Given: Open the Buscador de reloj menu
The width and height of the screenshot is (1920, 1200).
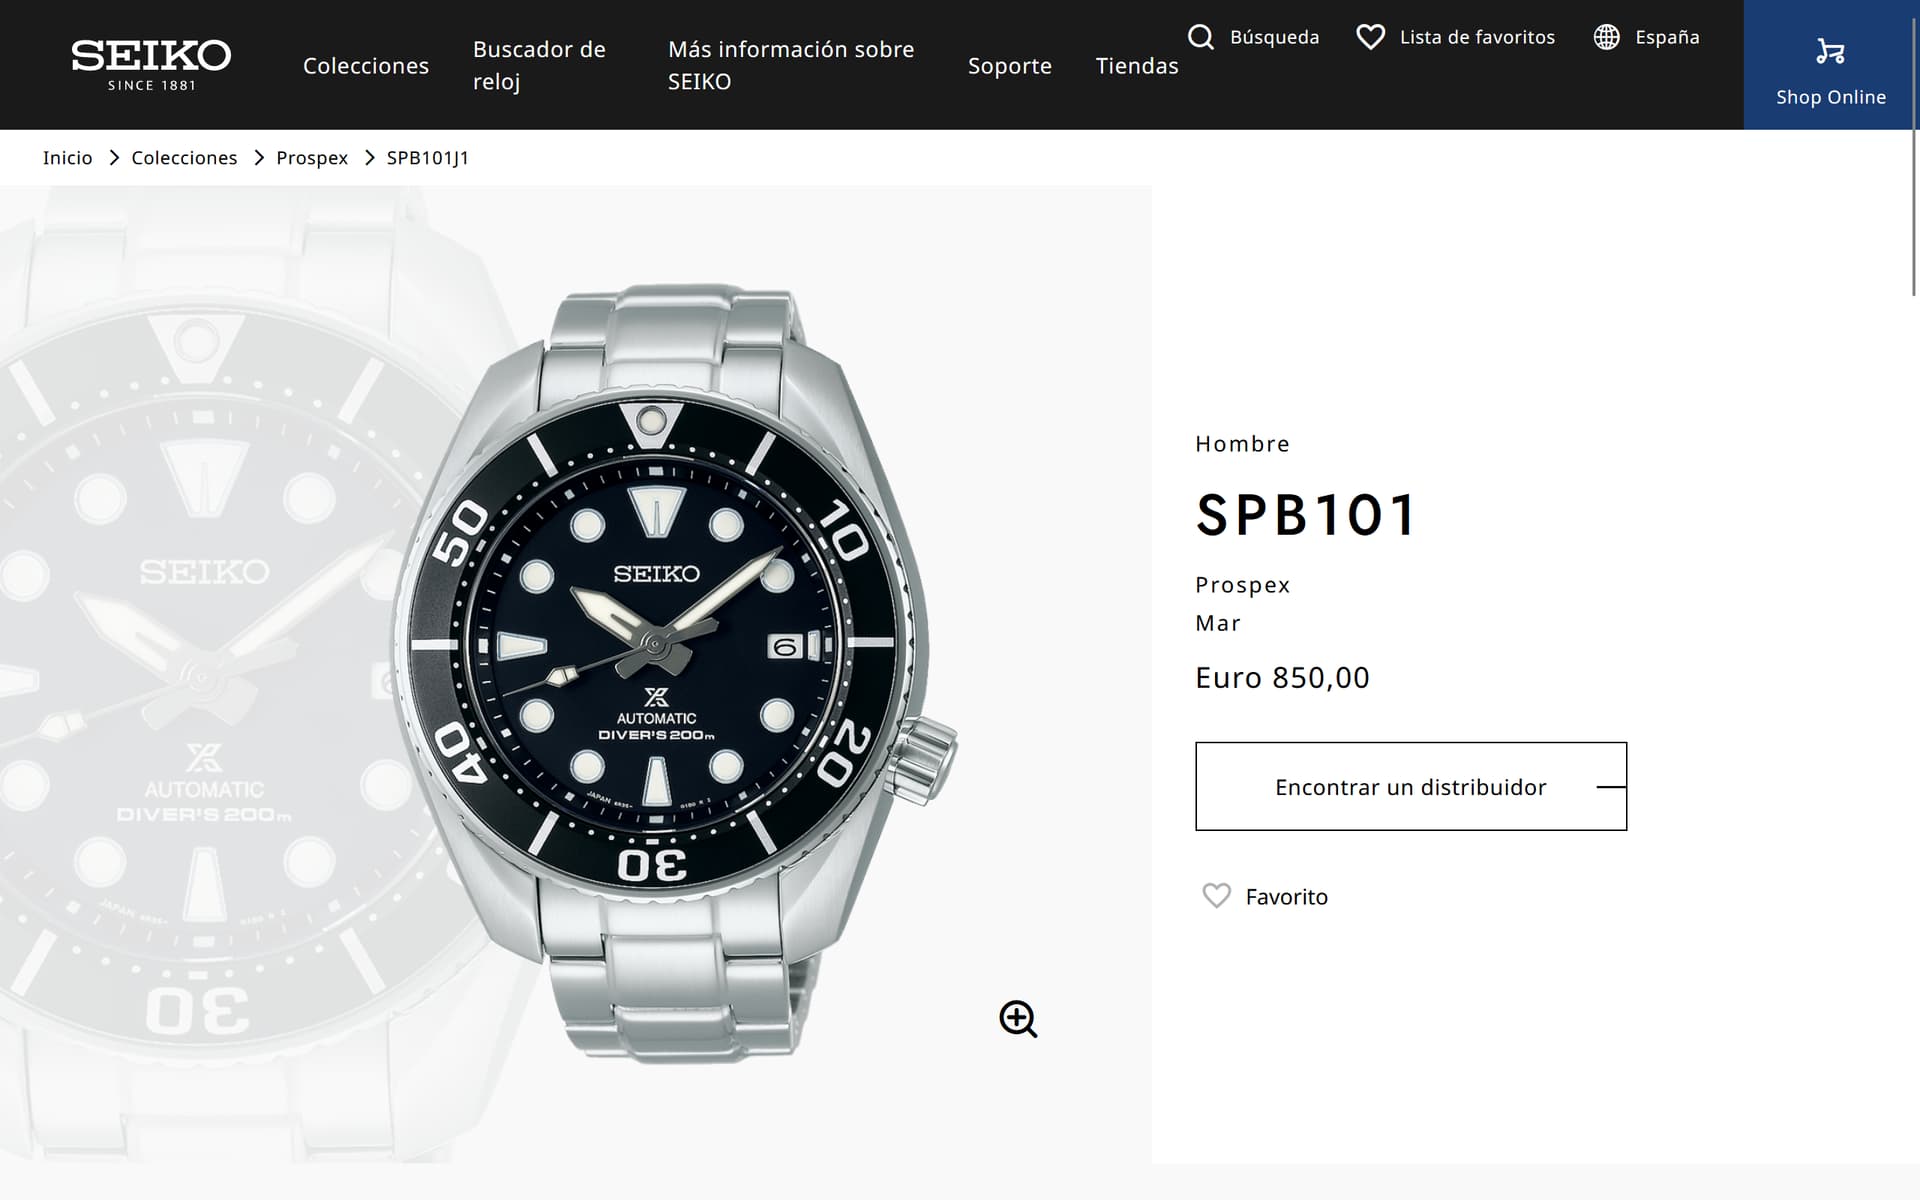Looking at the screenshot, I should [x=539, y=65].
